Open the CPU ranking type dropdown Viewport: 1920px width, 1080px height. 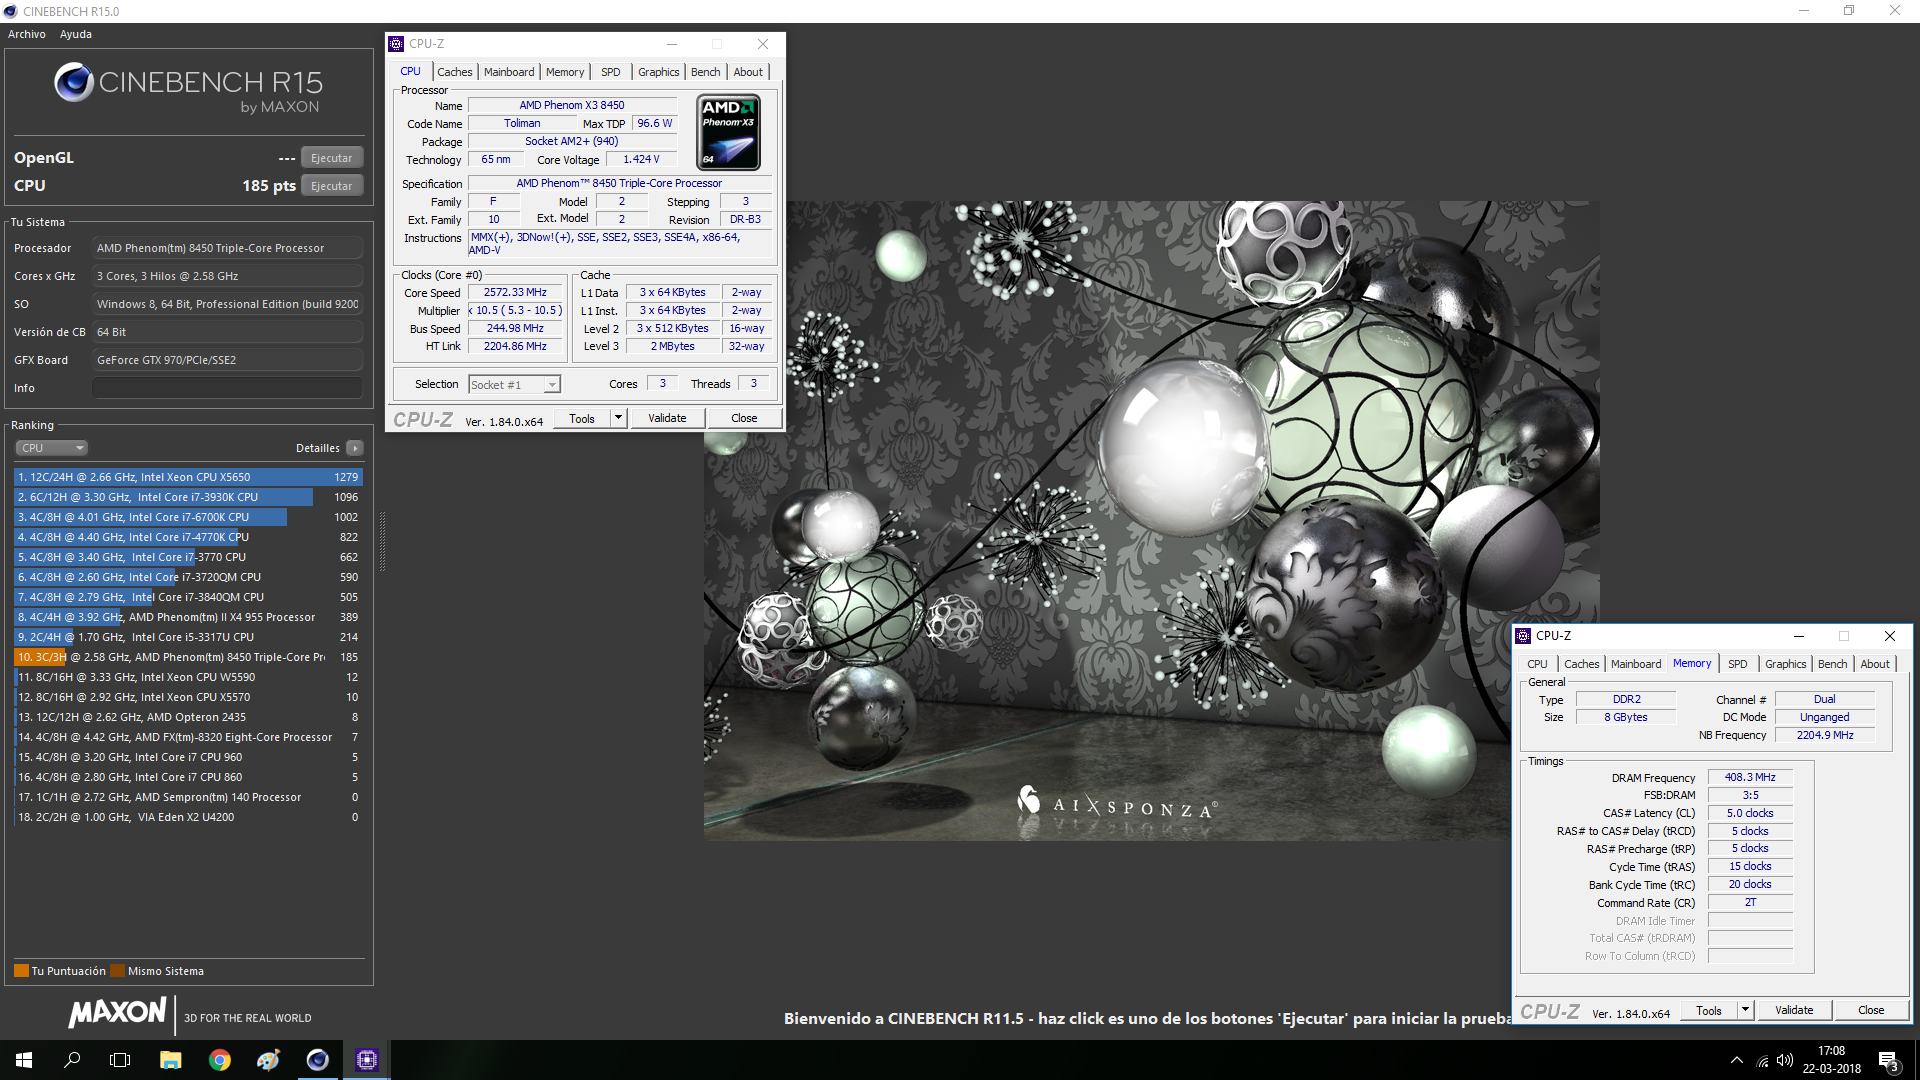tap(52, 448)
